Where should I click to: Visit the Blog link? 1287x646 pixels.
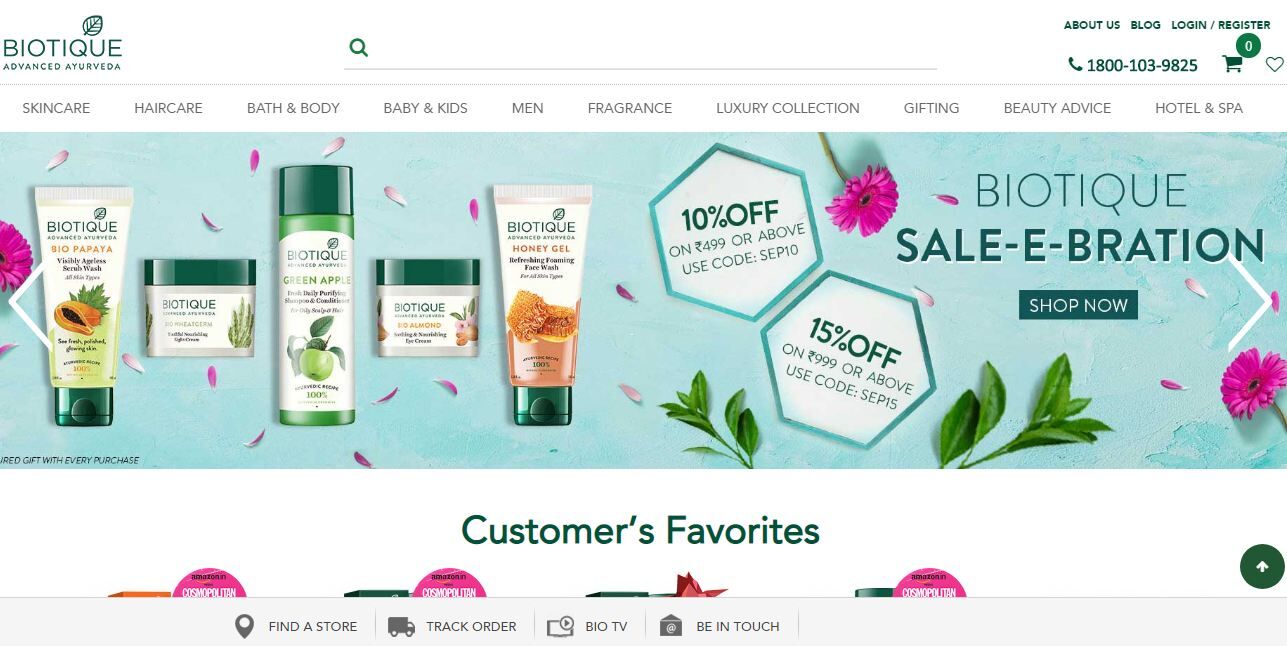(x=1145, y=25)
